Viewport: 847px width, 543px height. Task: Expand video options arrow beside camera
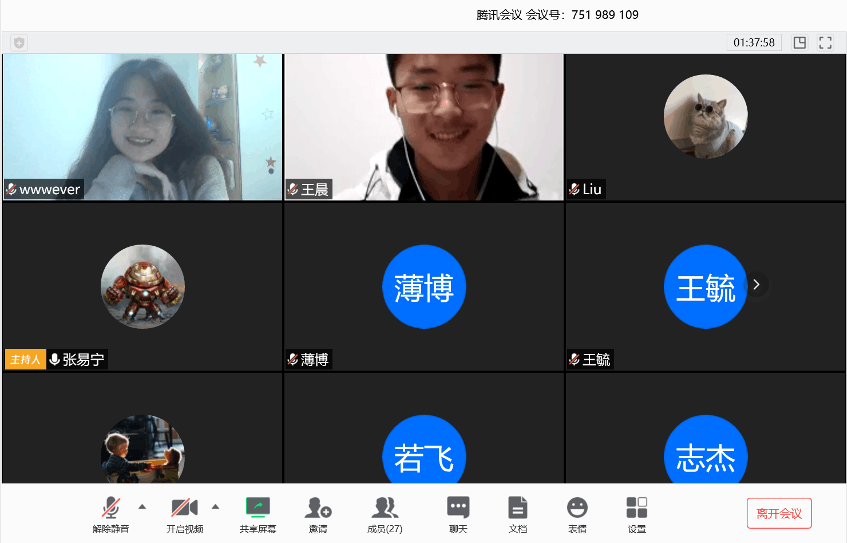tap(215, 506)
